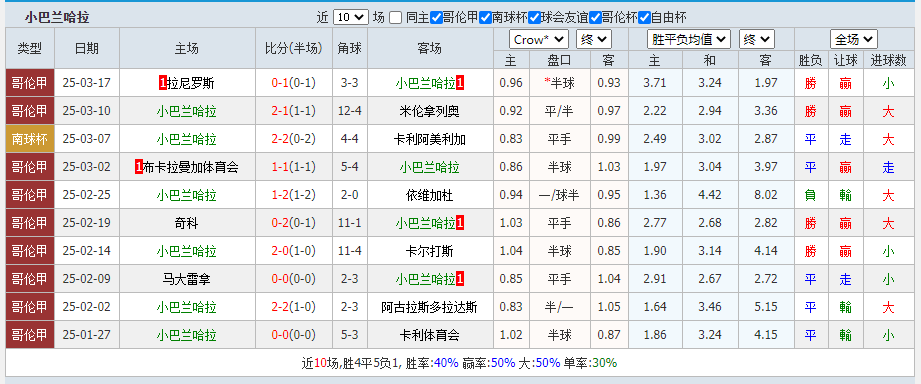Image resolution: width=921 pixels, height=384 pixels.
Task: Open the 全场 period dropdown
Action: click(x=853, y=39)
